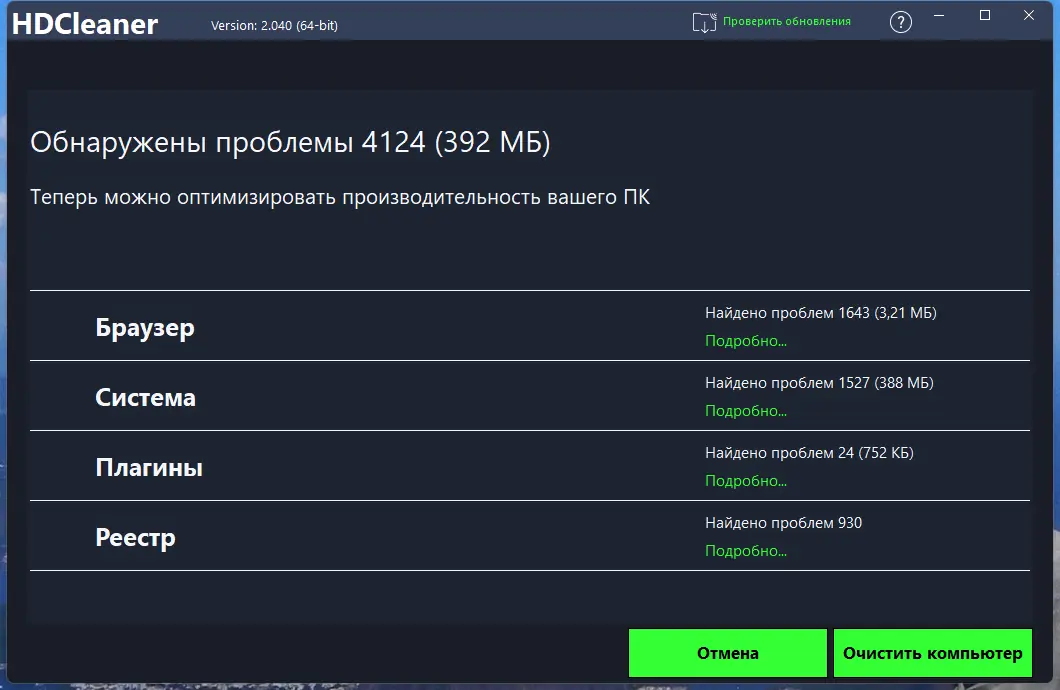Viewport: 1060px width, 690px height.
Task: Select the Плагины category row
Action: [x=148, y=466]
